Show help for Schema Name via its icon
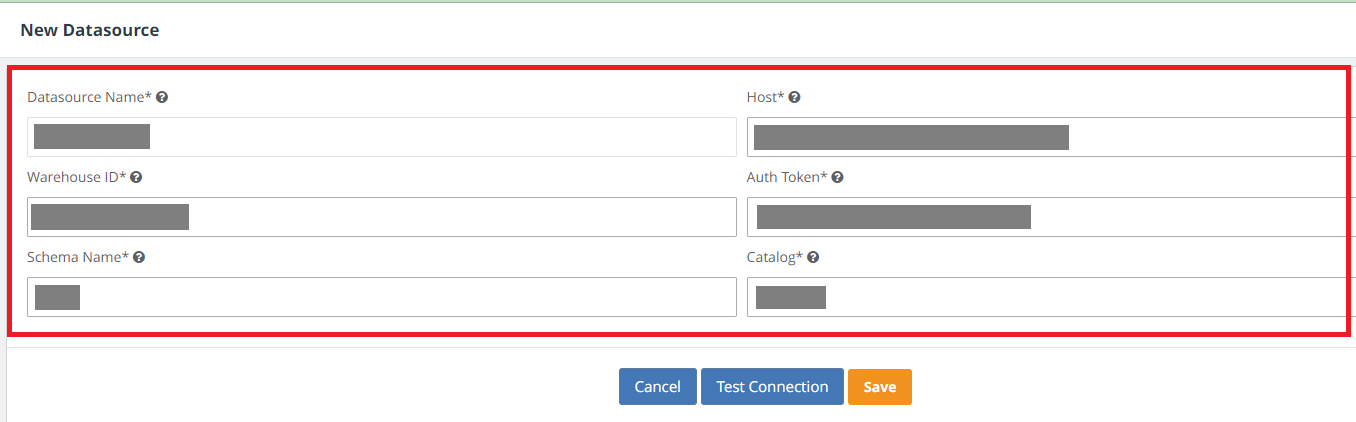The width and height of the screenshot is (1356, 422). (x=139, y=257)
